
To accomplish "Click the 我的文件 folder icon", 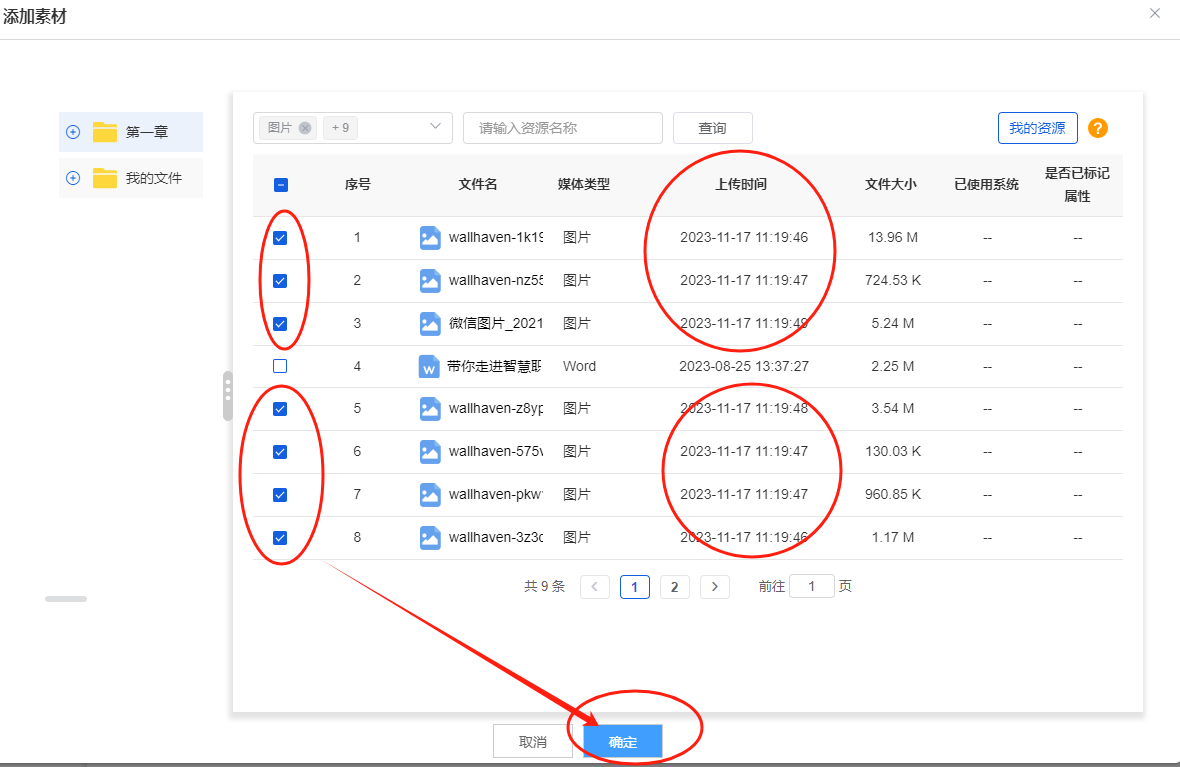I will tap(105, 178).
